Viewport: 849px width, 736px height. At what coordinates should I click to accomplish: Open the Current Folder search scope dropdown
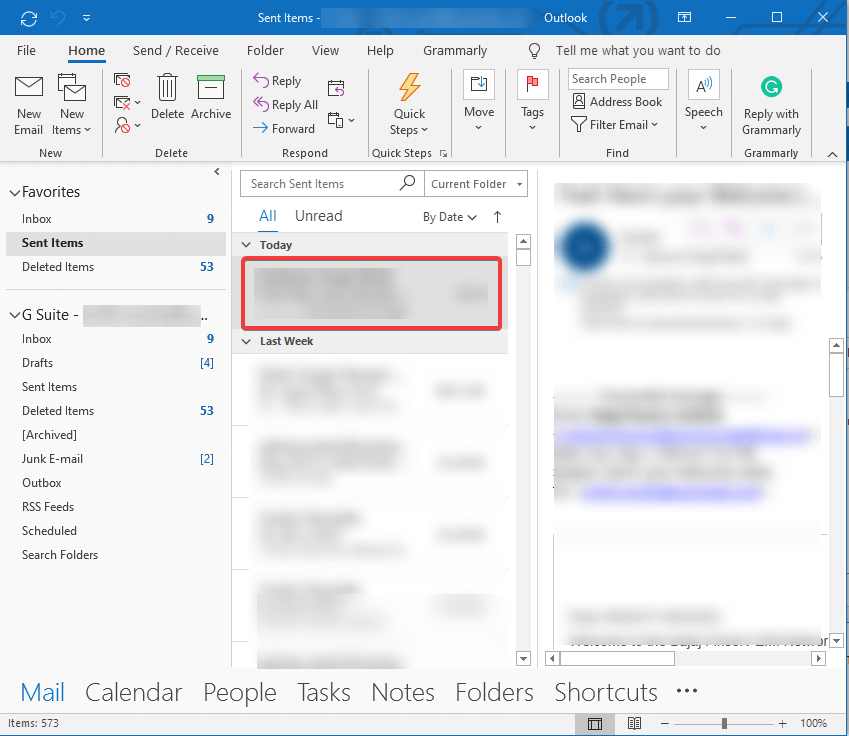tap(477, 184)
